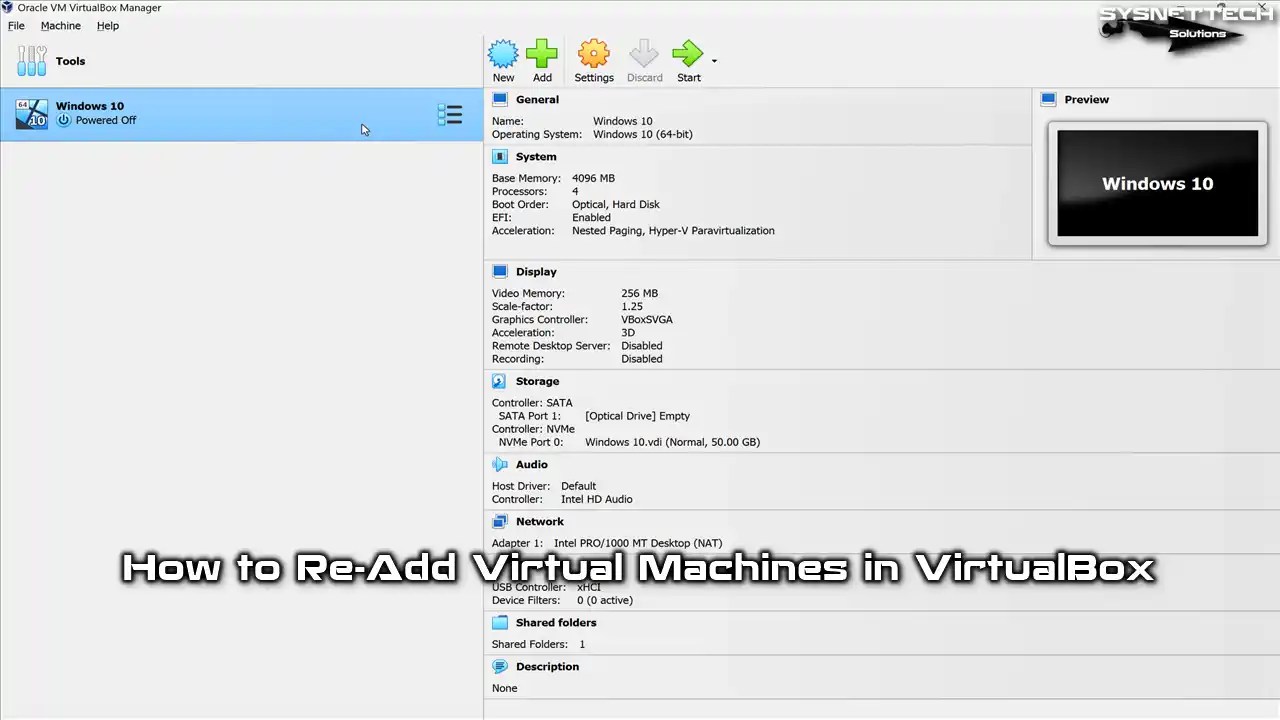Viewport: 1280px width, 720px height.
Task: Click the Network section icon
Action: [499, 521]
